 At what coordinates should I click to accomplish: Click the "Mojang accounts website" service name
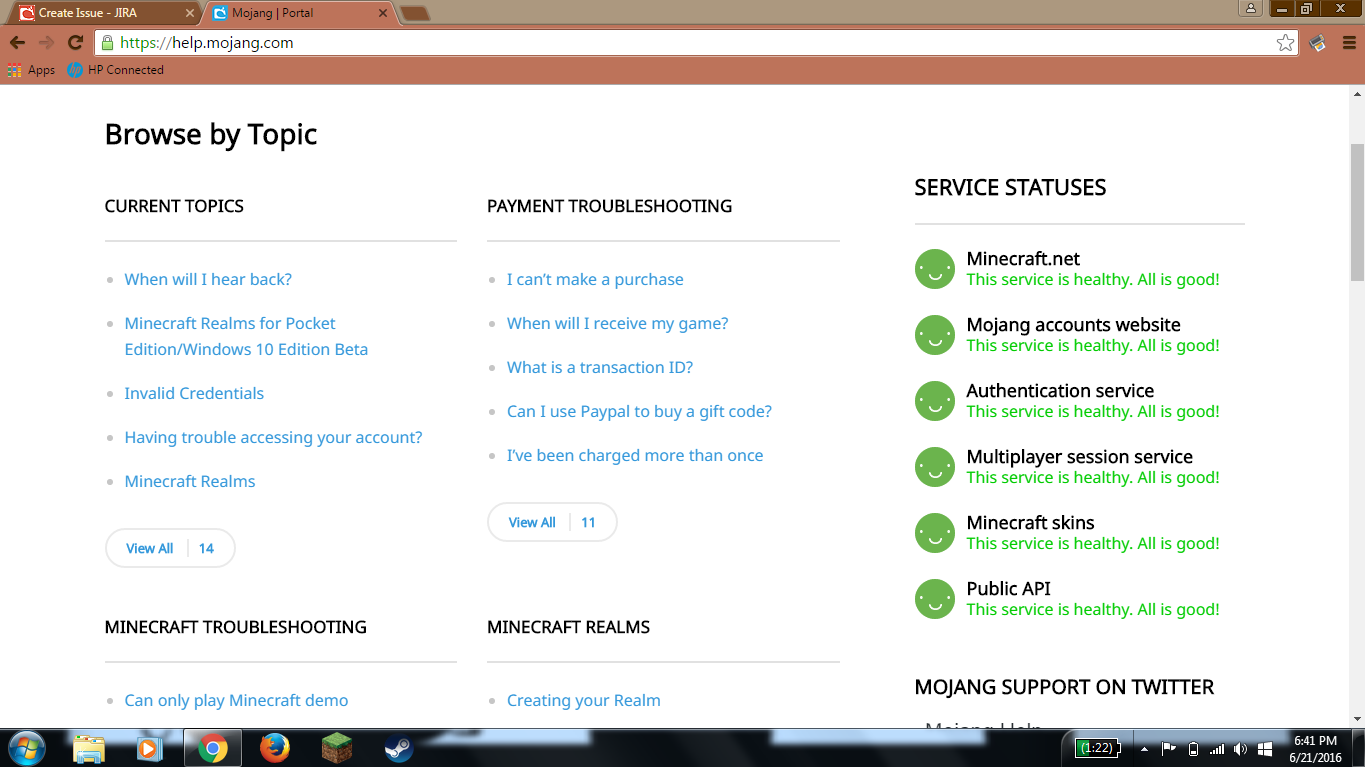point(1073,325)
